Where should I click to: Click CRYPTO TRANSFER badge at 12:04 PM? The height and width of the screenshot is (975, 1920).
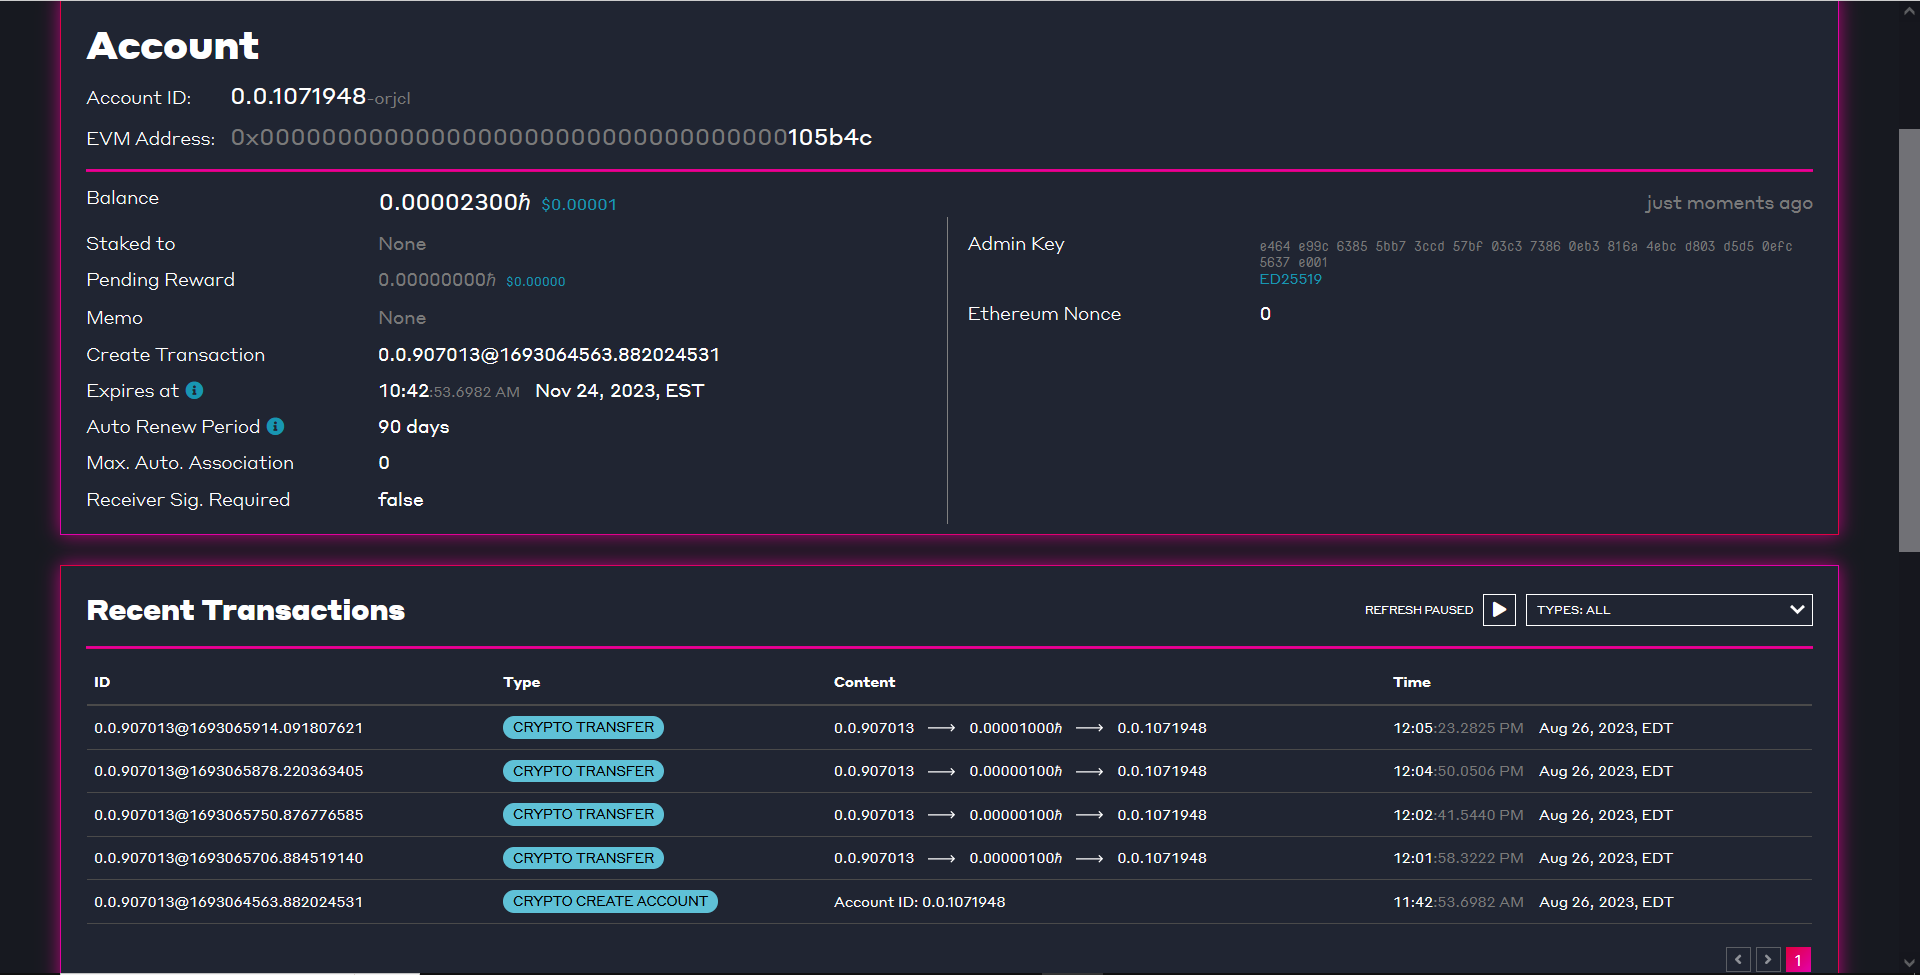583,771
